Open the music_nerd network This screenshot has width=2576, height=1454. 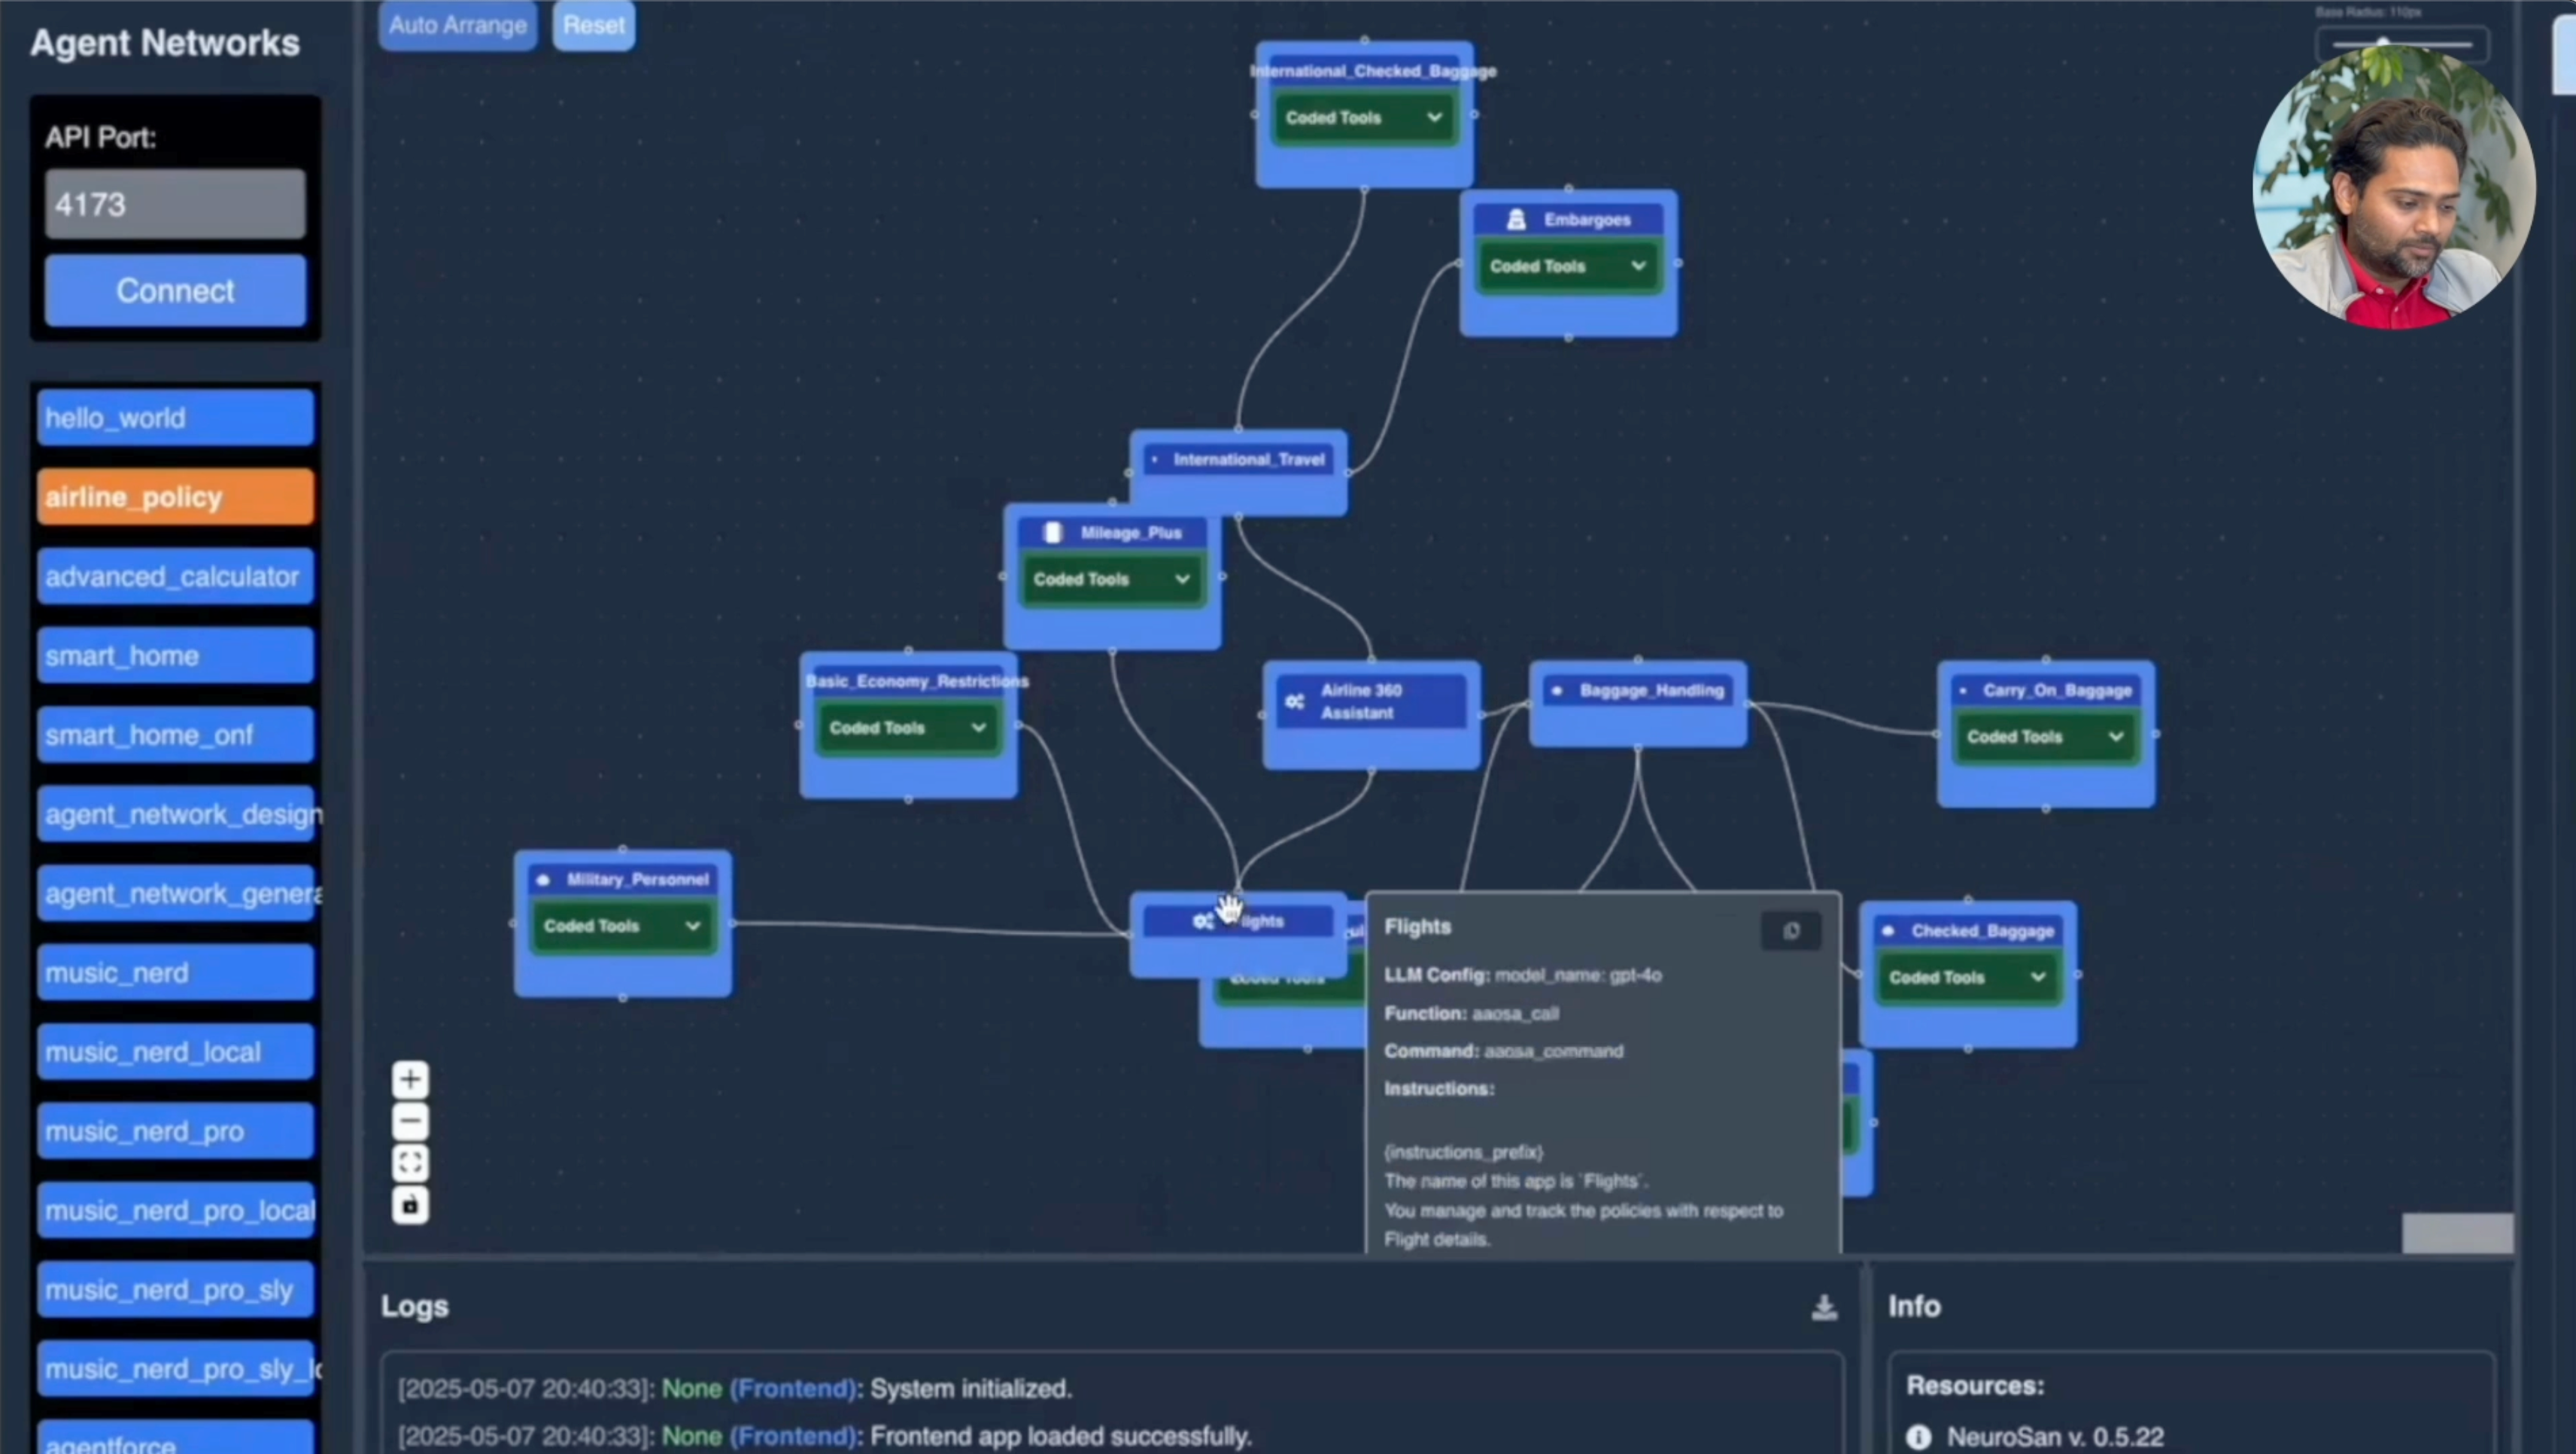[x=175, y=973]
